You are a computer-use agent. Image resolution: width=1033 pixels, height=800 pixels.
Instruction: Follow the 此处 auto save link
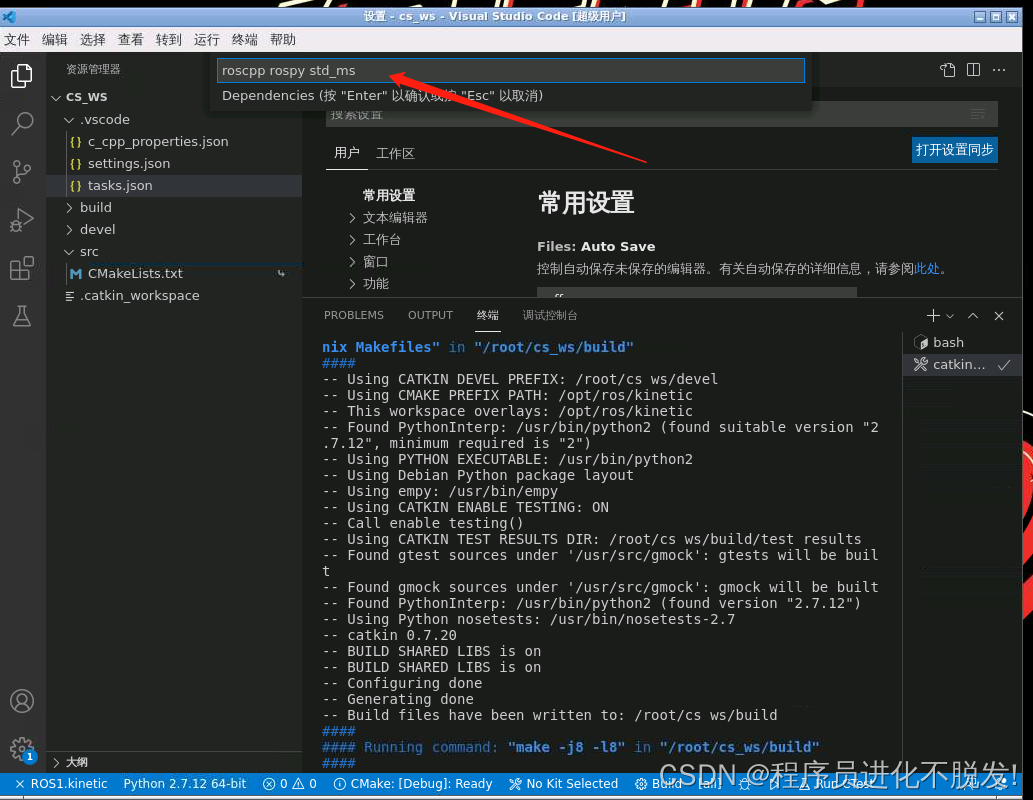927,269
